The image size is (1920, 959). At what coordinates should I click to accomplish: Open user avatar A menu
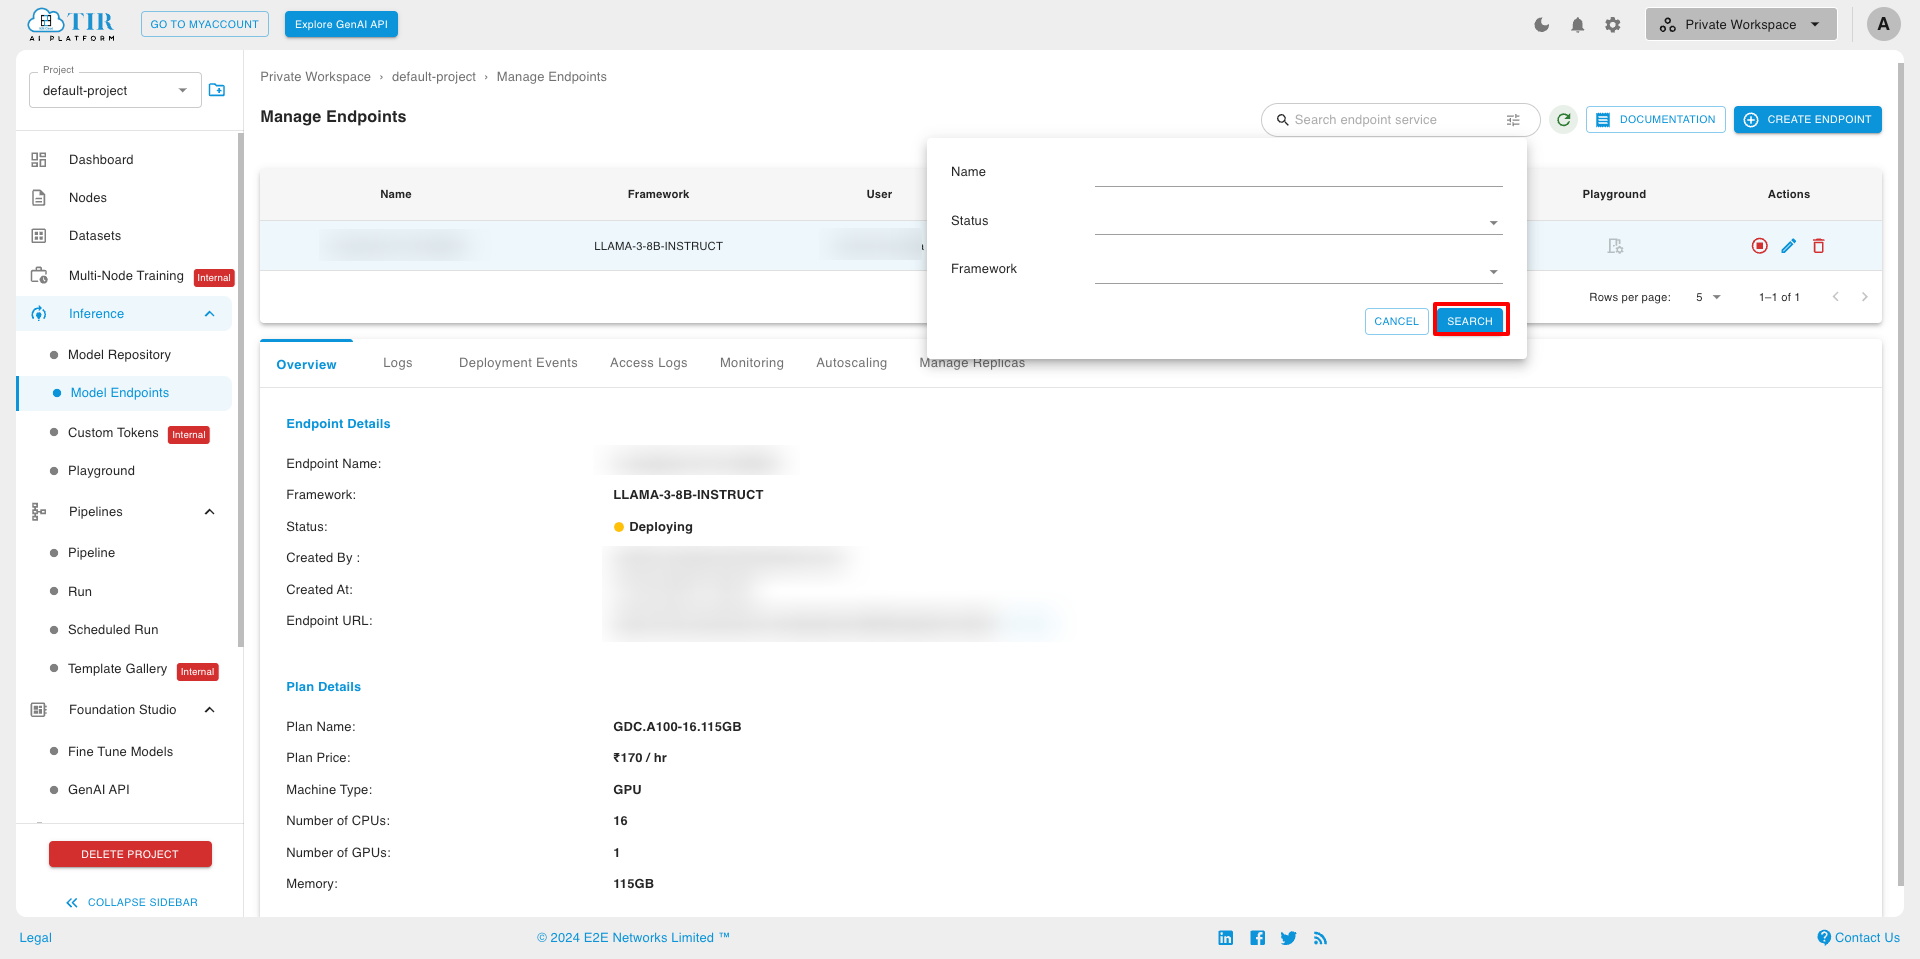1884,24
